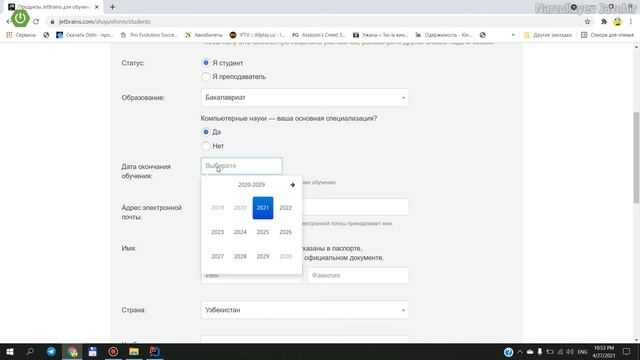Open Telegram from the taskbar
Image resolution: width=640 pixels, height=360 pixels.
click(51, 351)
